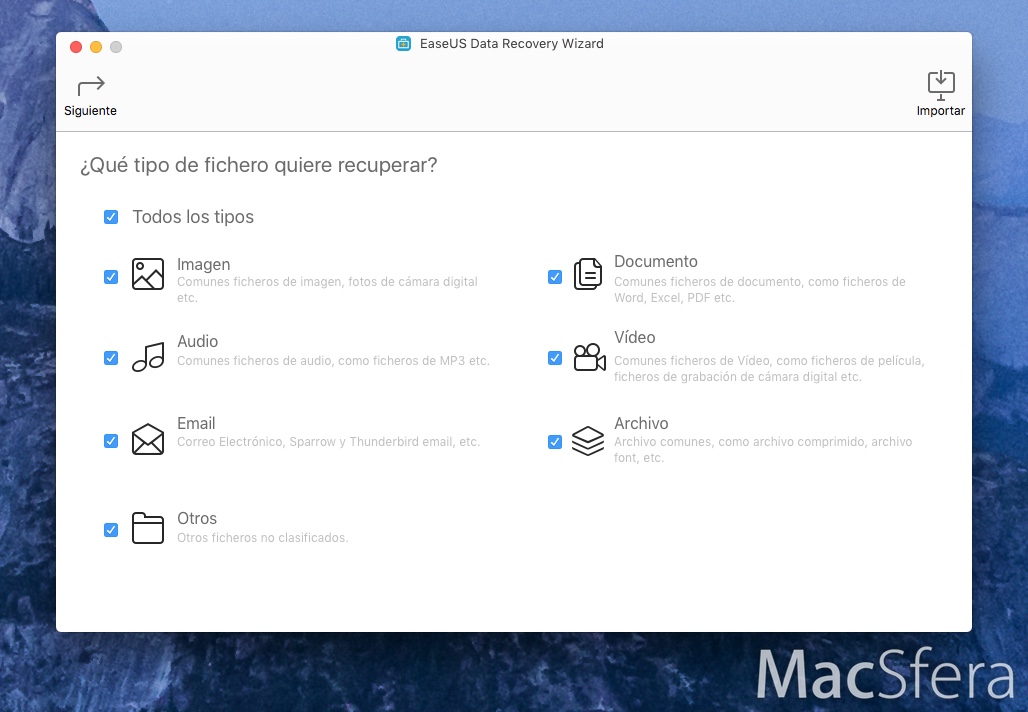This screenshot has width=1028, height=712.
Task: Click the Email description mentioning Sparrow y Thunderbird
Action: [x=328, y=442]
